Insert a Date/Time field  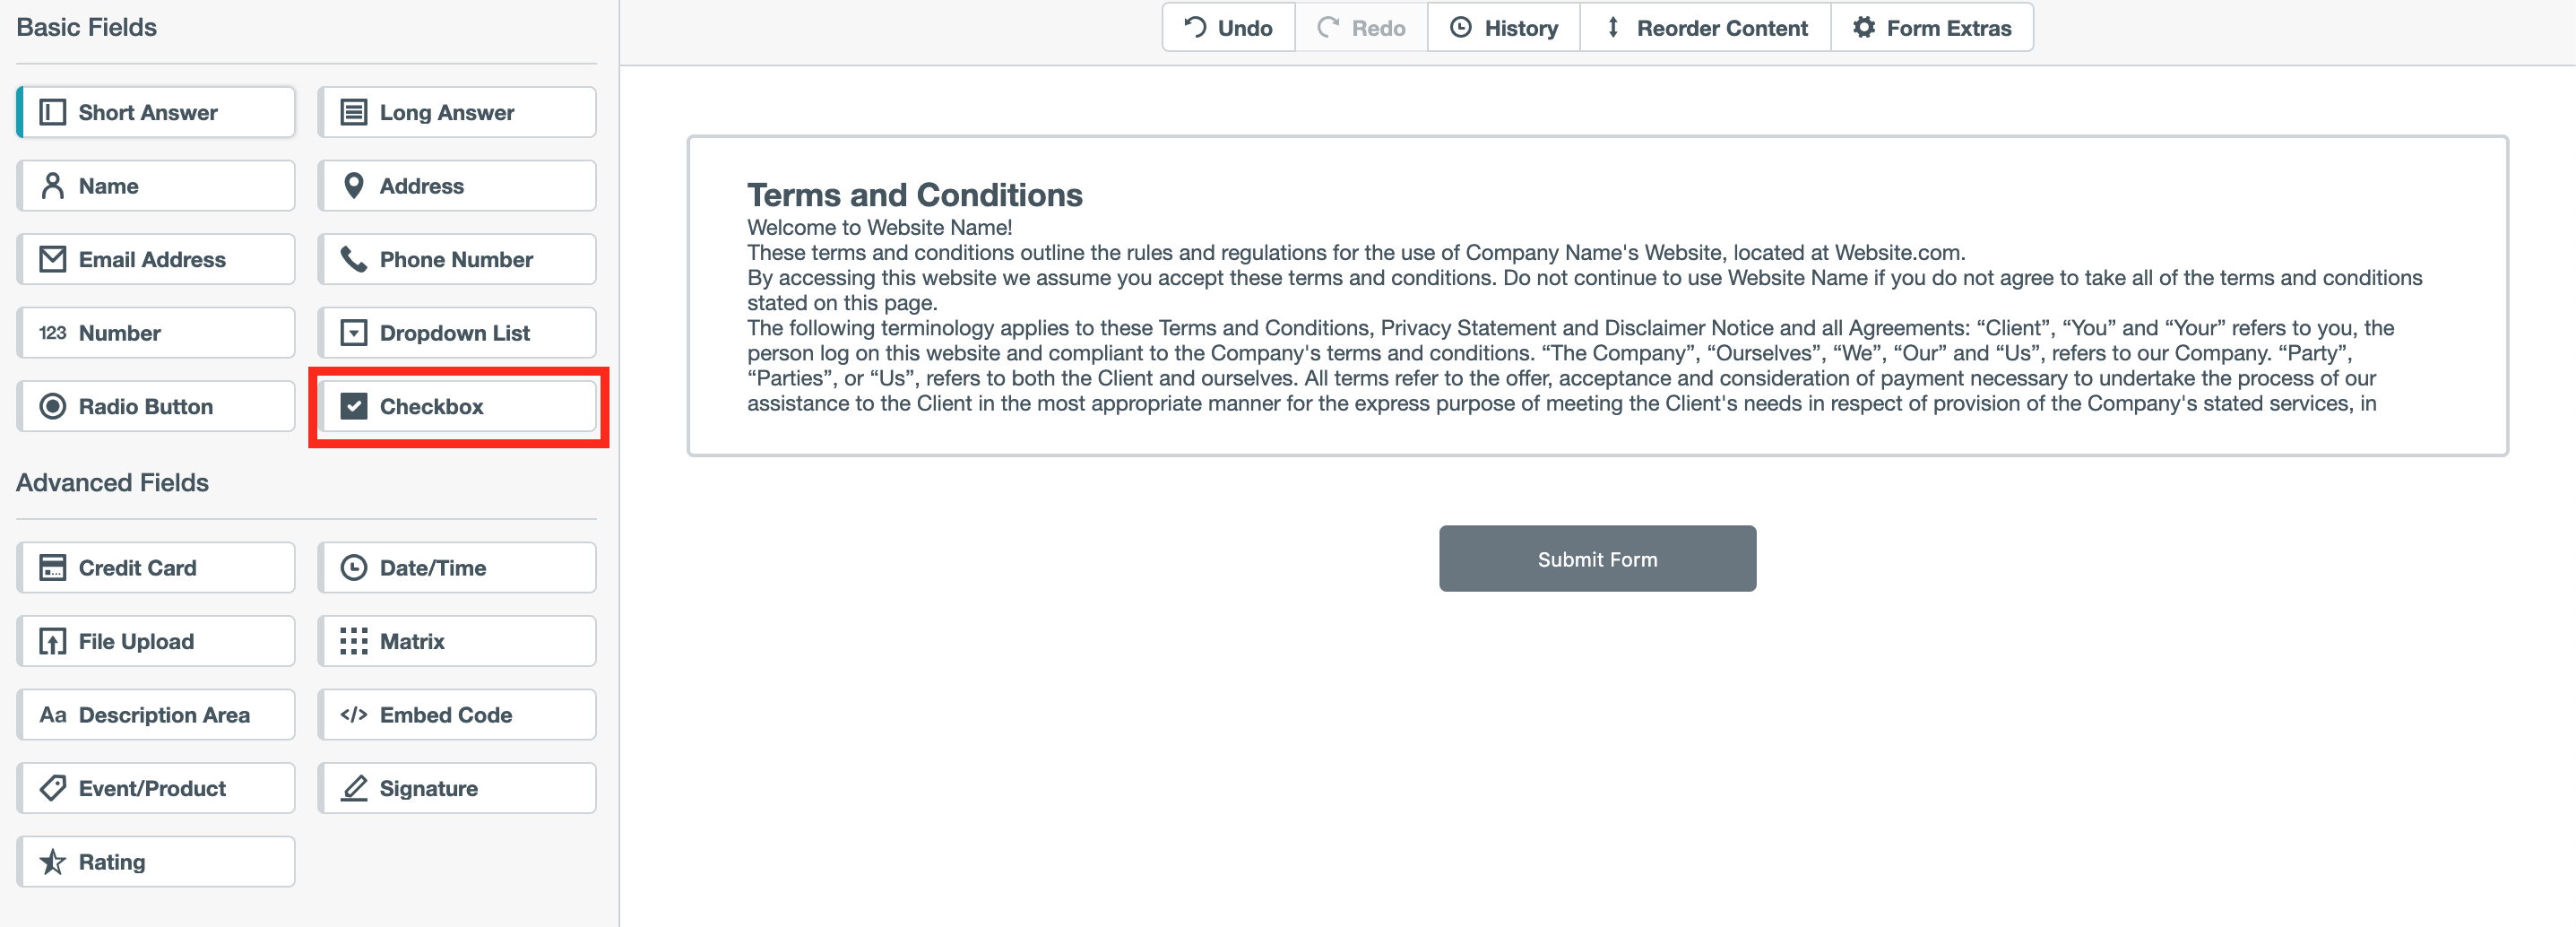click(x=457, y=568)
